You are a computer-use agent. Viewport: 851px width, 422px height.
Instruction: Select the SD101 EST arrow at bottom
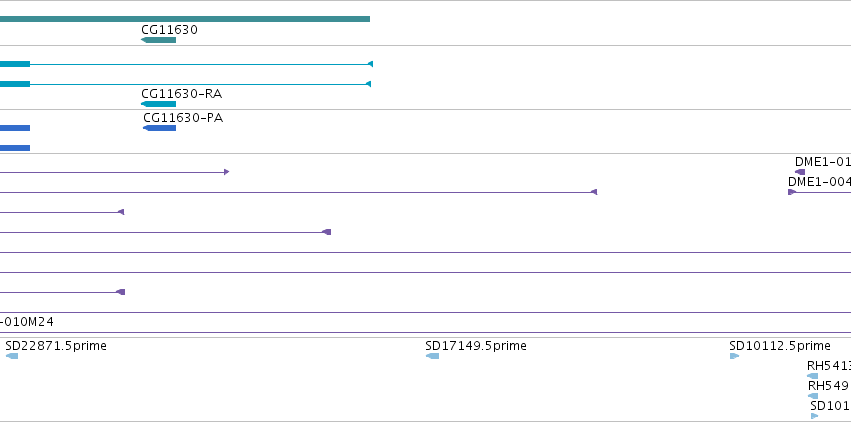click(814, 416)
